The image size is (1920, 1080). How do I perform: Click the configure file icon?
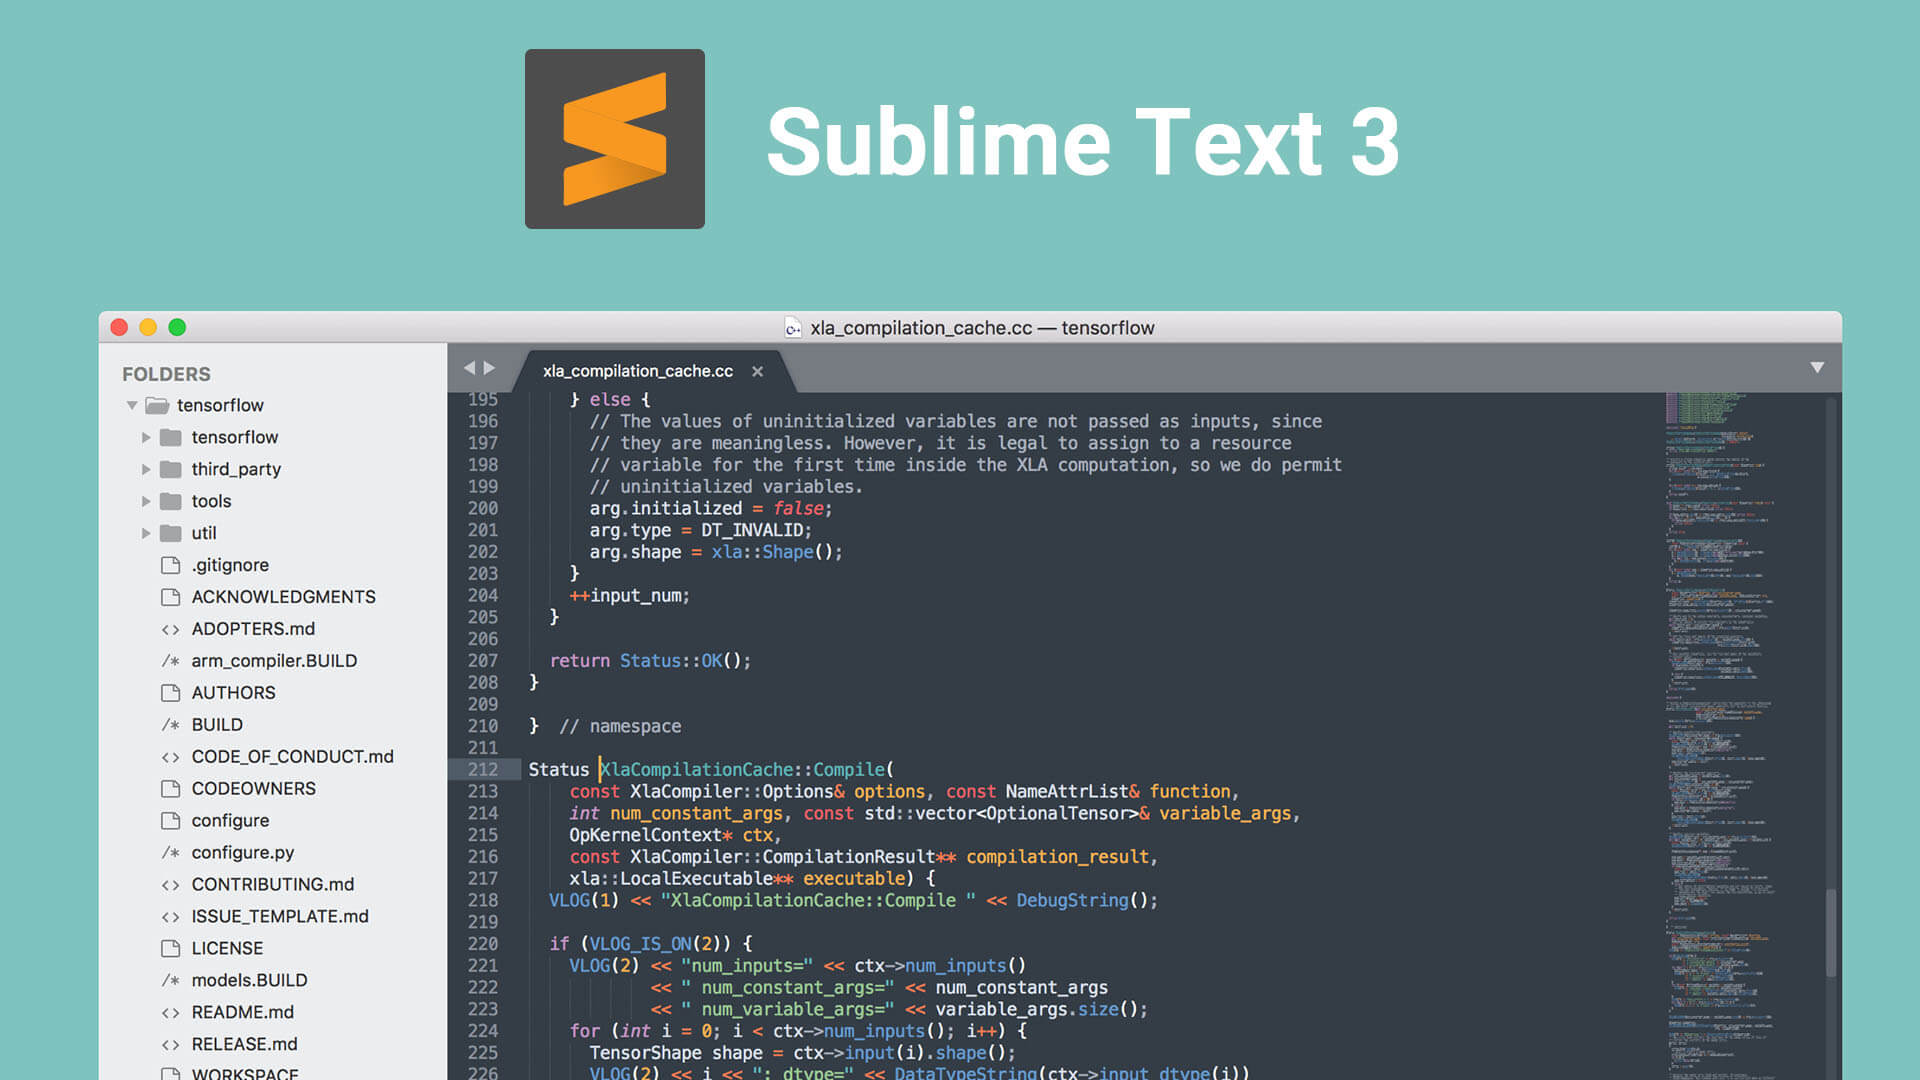click(x=171, y=821)
